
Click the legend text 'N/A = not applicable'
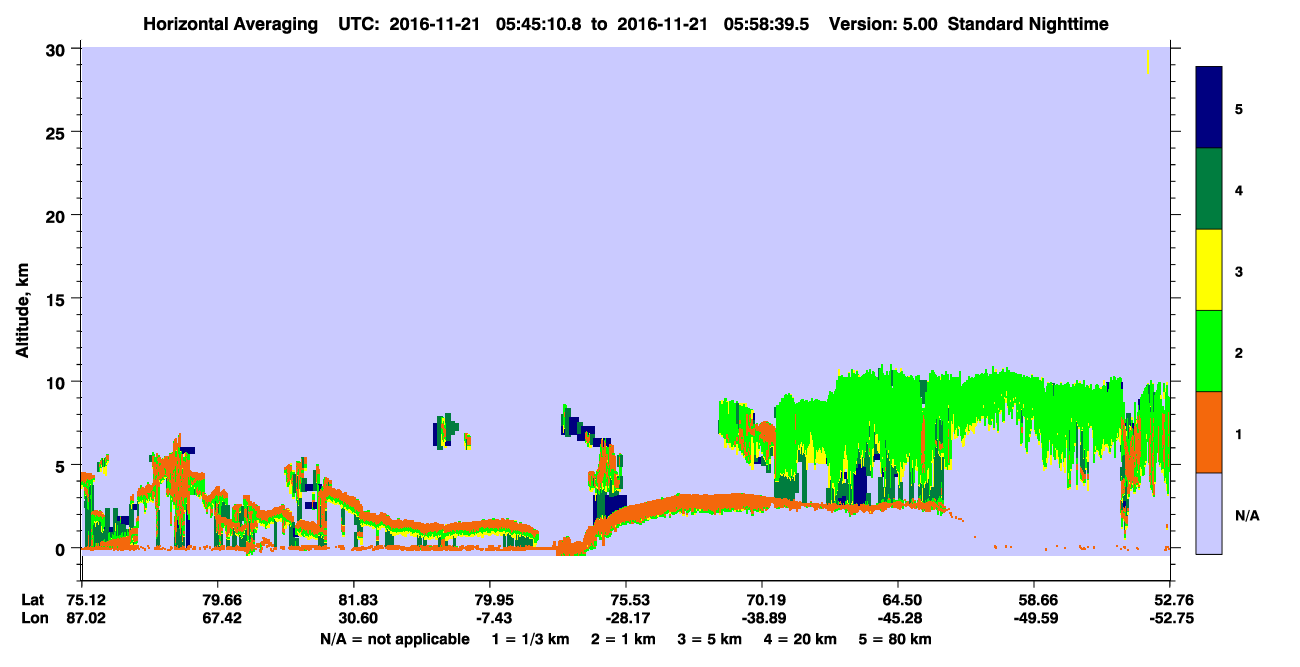[x=394, y=639]
